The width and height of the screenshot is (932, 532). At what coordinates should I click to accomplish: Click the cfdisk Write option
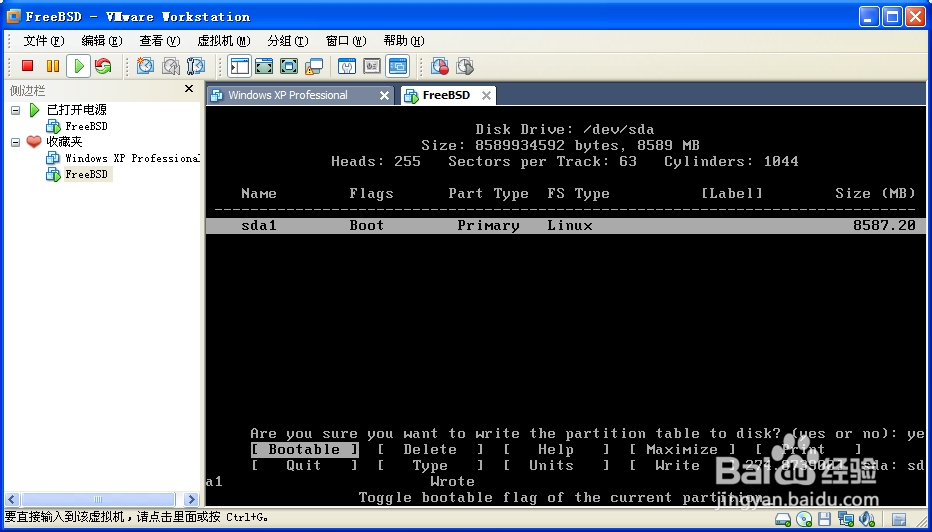(x=682, y=466)
